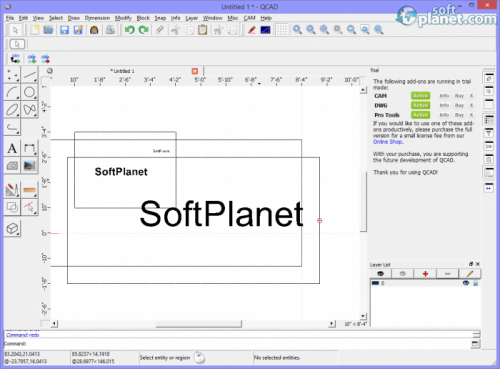Undo the last action
This screenshot has height=369, width=500.
[129, 30]
